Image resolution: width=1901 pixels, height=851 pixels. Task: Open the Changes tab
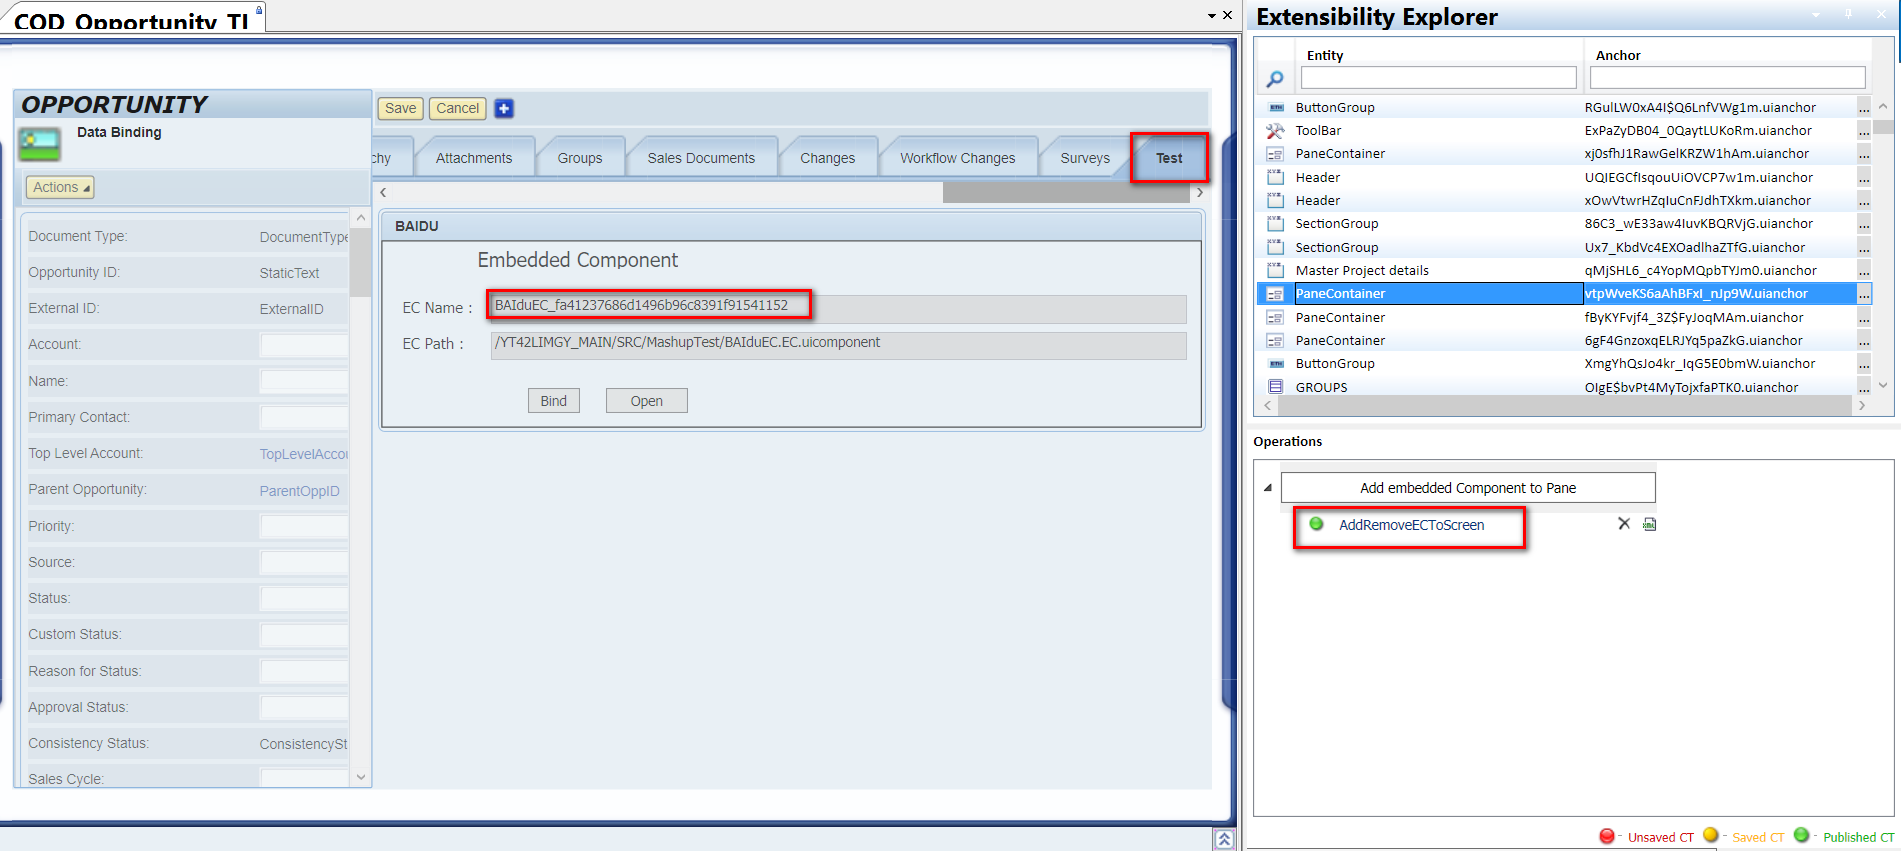(x=827, y=158)
